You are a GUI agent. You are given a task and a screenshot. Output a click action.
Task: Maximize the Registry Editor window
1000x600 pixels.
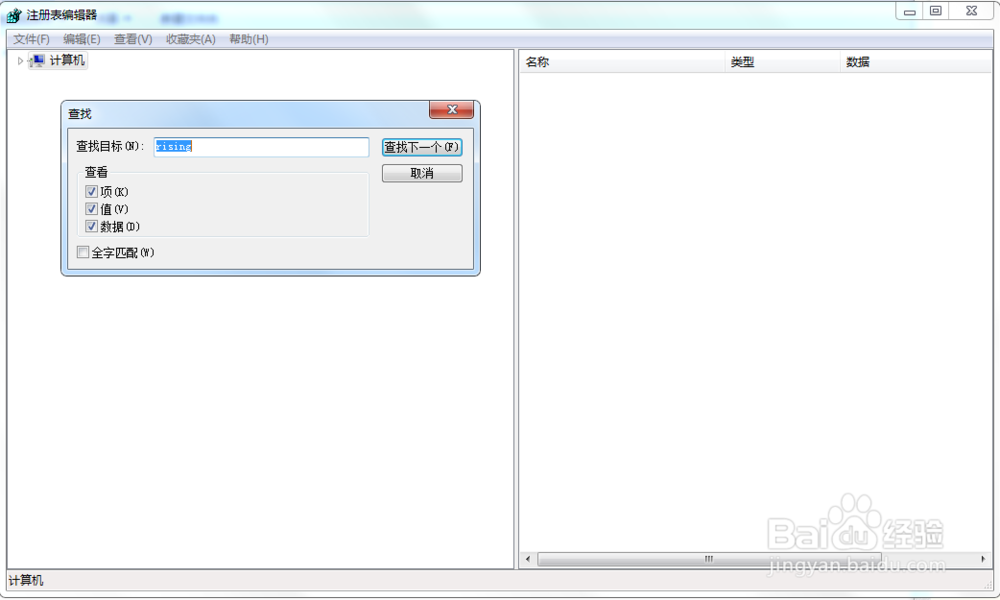pyautogui.click(x=936, y=11)
